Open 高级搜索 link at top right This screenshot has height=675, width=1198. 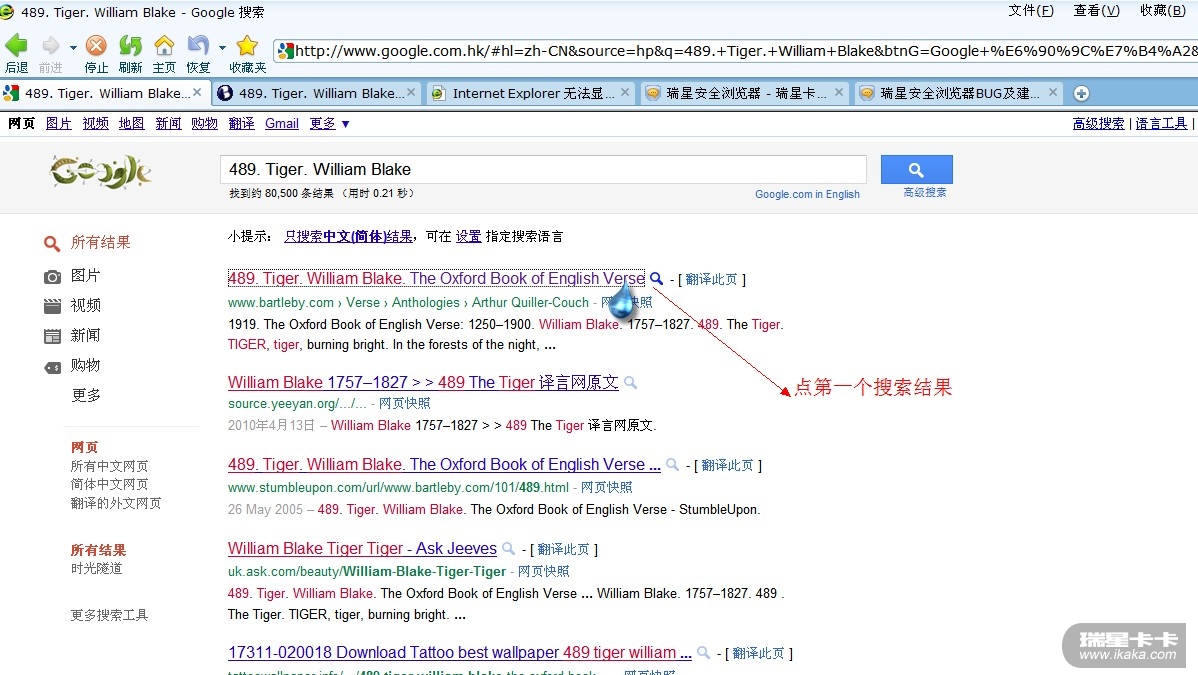(x=1098, y=123)
